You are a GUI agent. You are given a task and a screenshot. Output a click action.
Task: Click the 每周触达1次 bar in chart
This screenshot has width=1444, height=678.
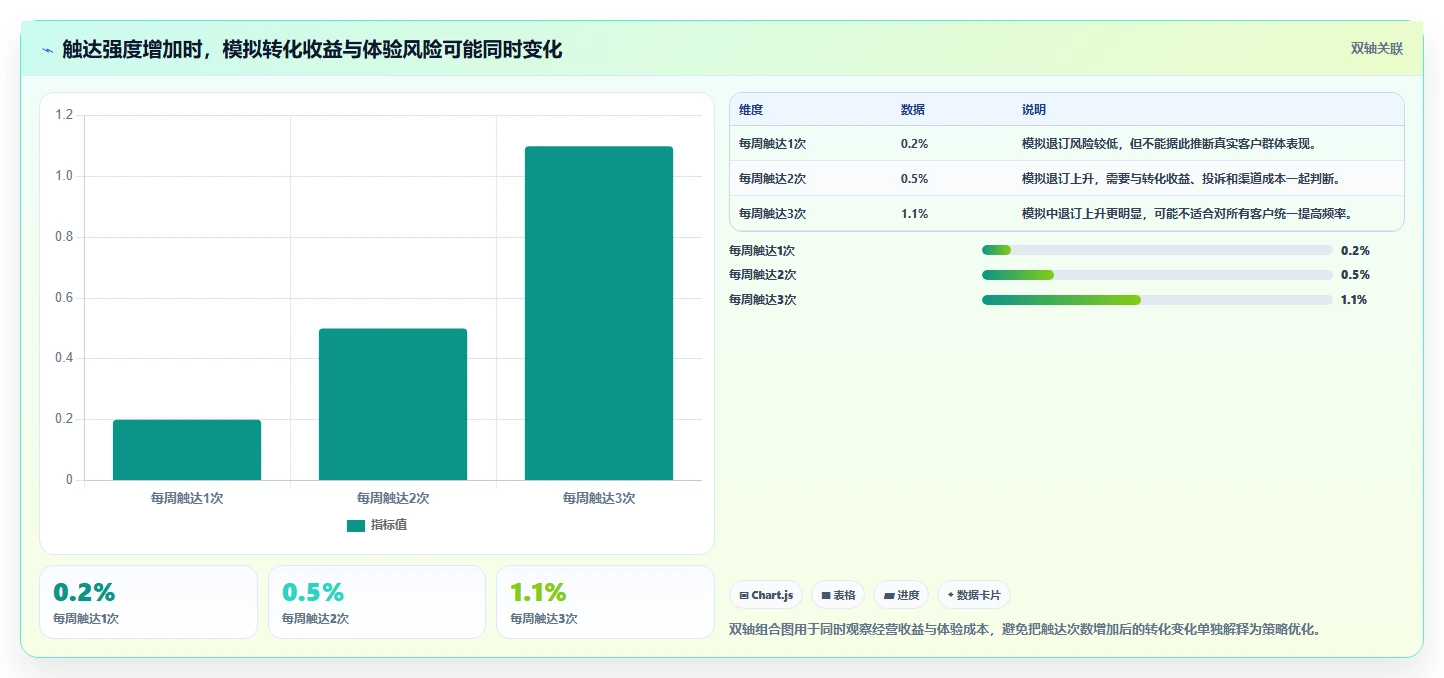(x=187, y=450)
